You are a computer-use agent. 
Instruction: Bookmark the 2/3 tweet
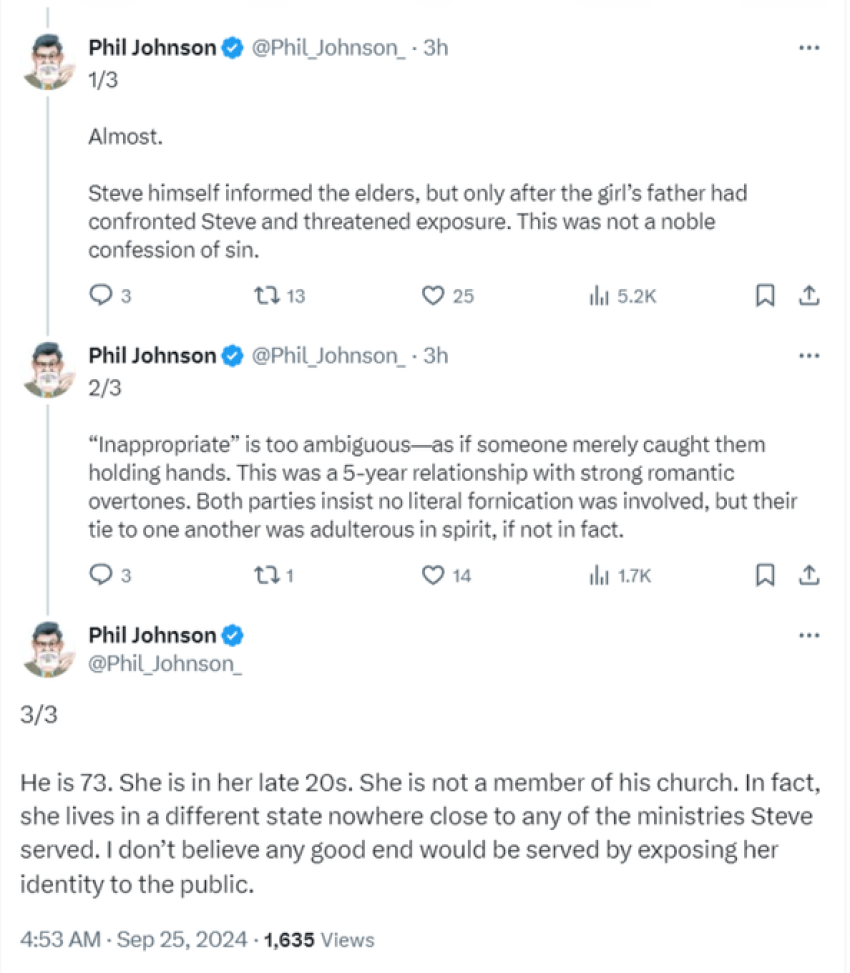(765, 575)
